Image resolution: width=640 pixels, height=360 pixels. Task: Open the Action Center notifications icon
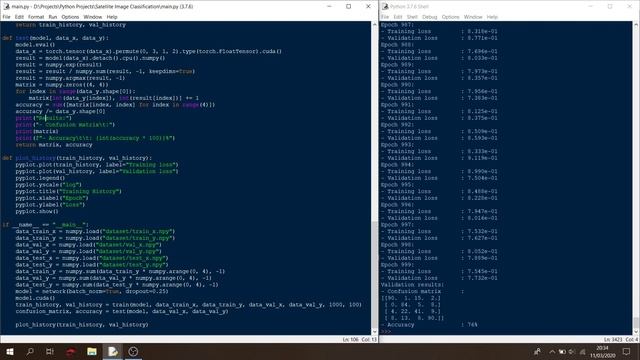[627, 351]
